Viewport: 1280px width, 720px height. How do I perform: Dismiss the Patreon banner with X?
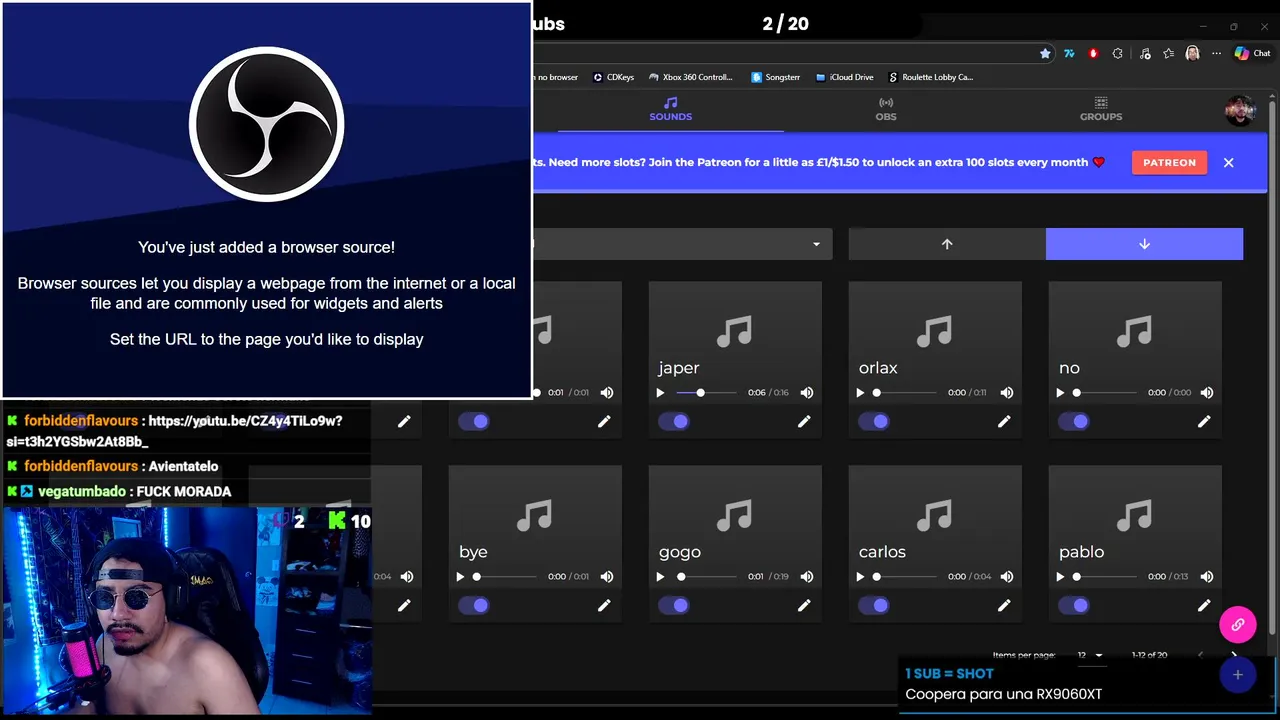[x=1229, y=162]
